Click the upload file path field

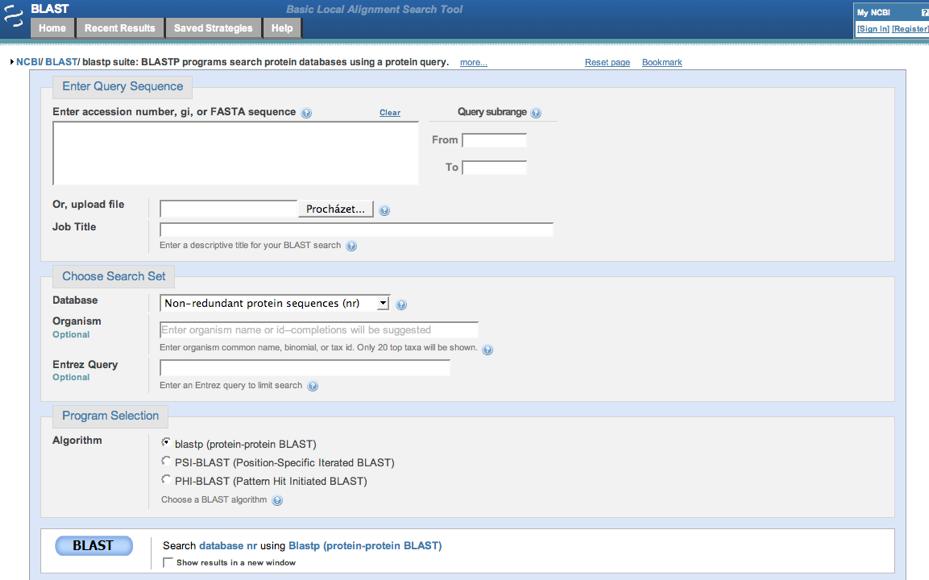[x=229, y=209]
